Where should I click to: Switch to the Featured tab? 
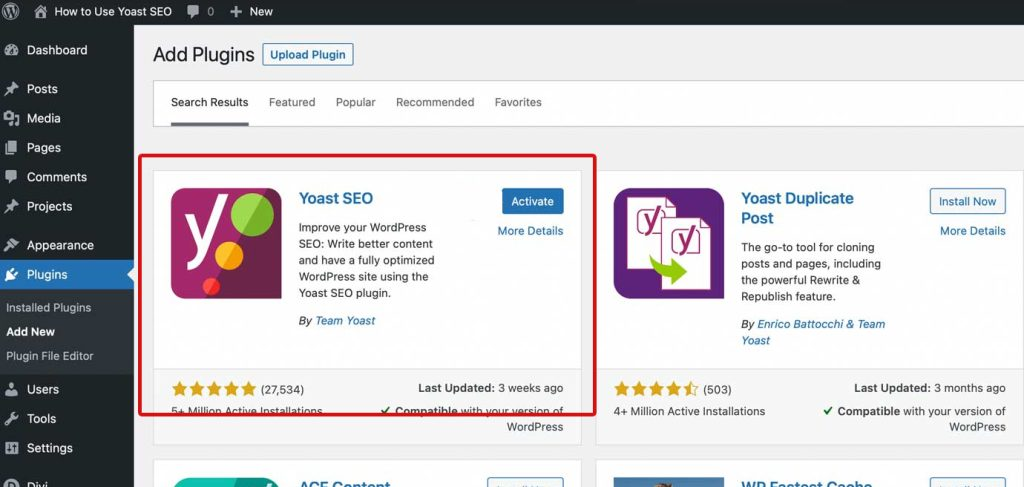click(292, 102)
